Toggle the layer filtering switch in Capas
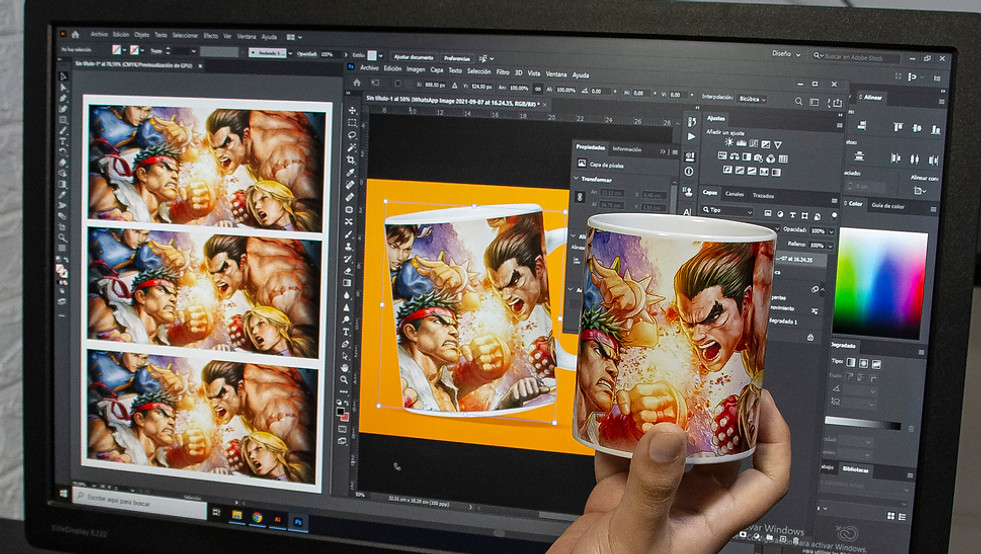981x554 pixels. pyautogui.click(x=834, y=215)
